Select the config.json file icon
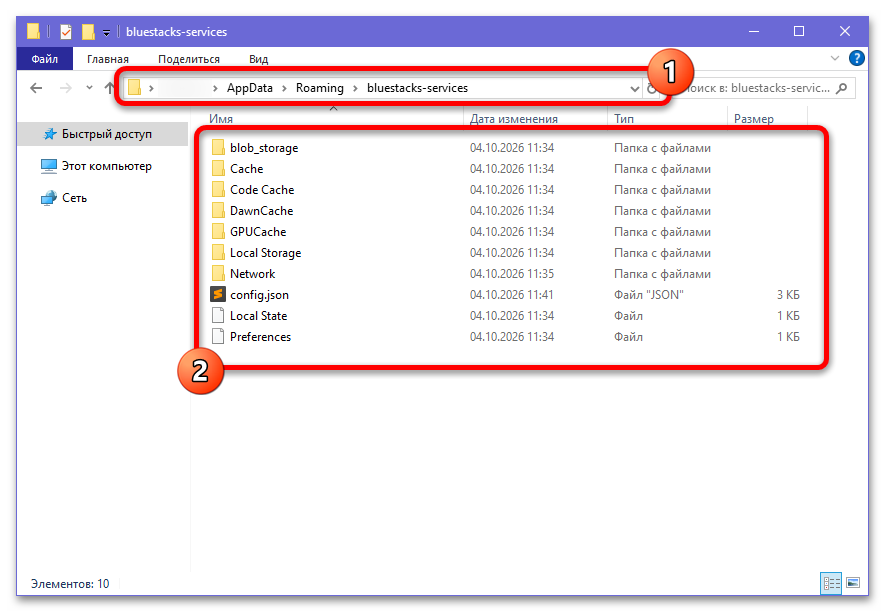Viewport: 885px width, 612px height. point(218,295)
